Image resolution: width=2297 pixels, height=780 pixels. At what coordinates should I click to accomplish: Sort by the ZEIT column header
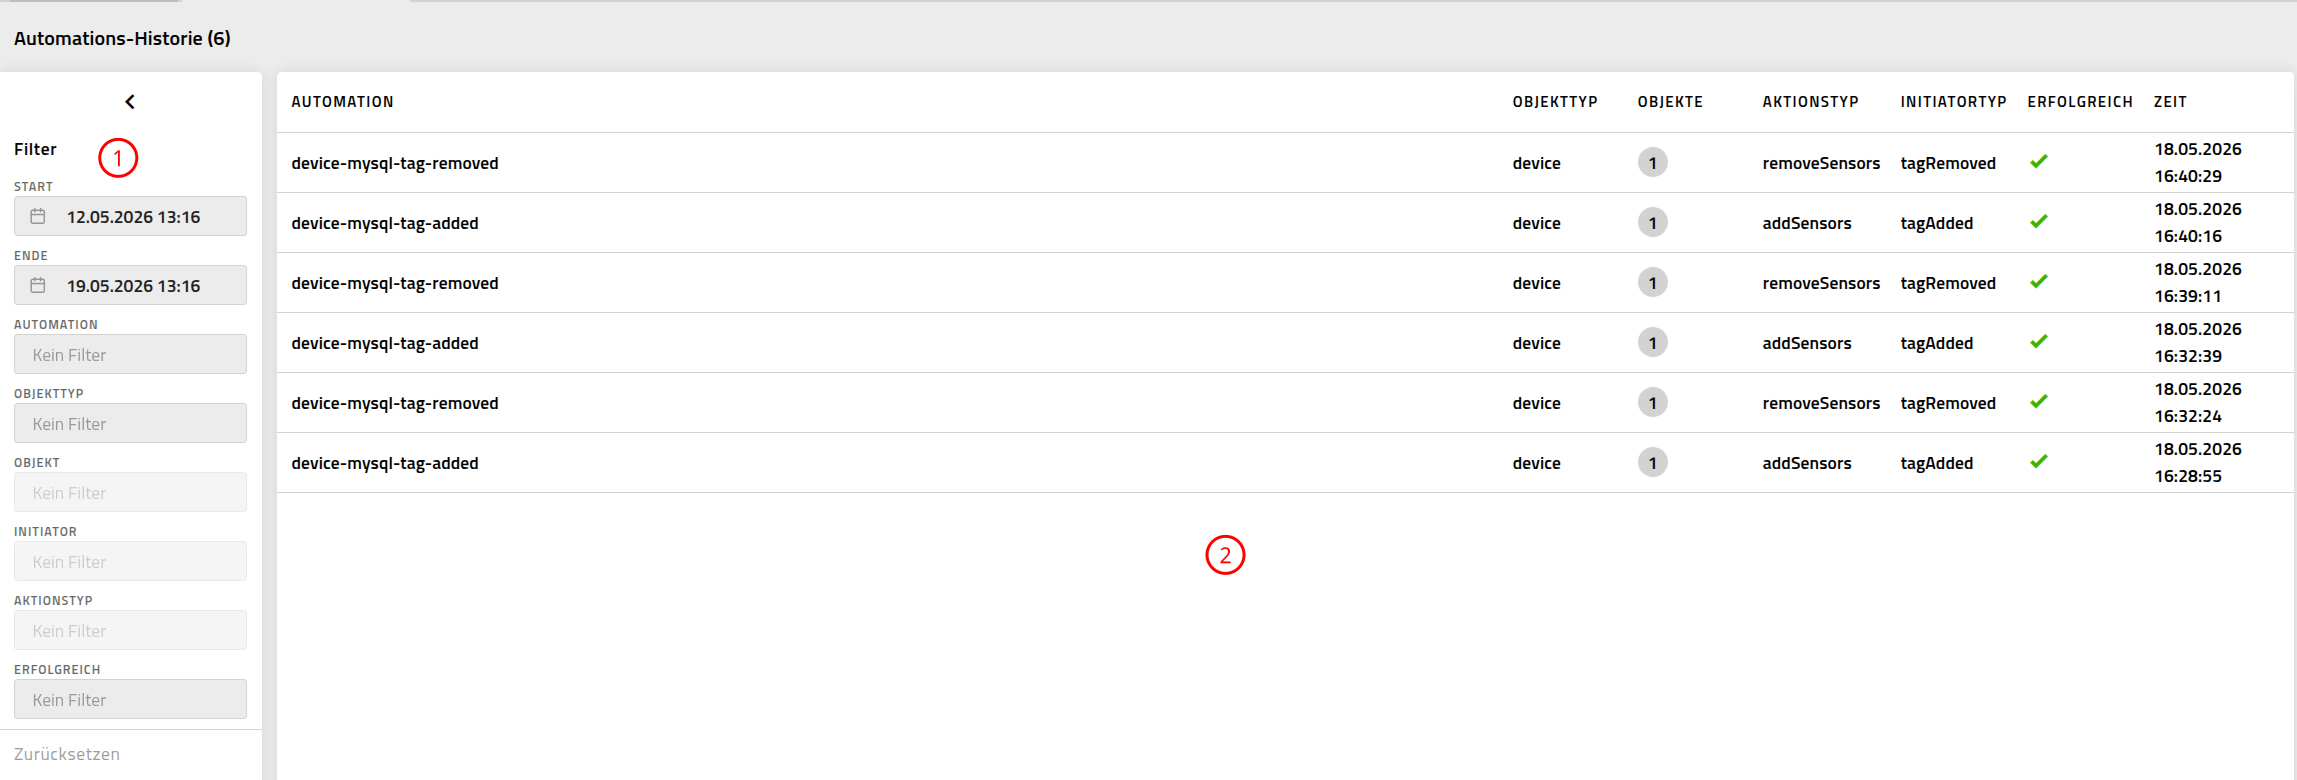pos(2170,102)
